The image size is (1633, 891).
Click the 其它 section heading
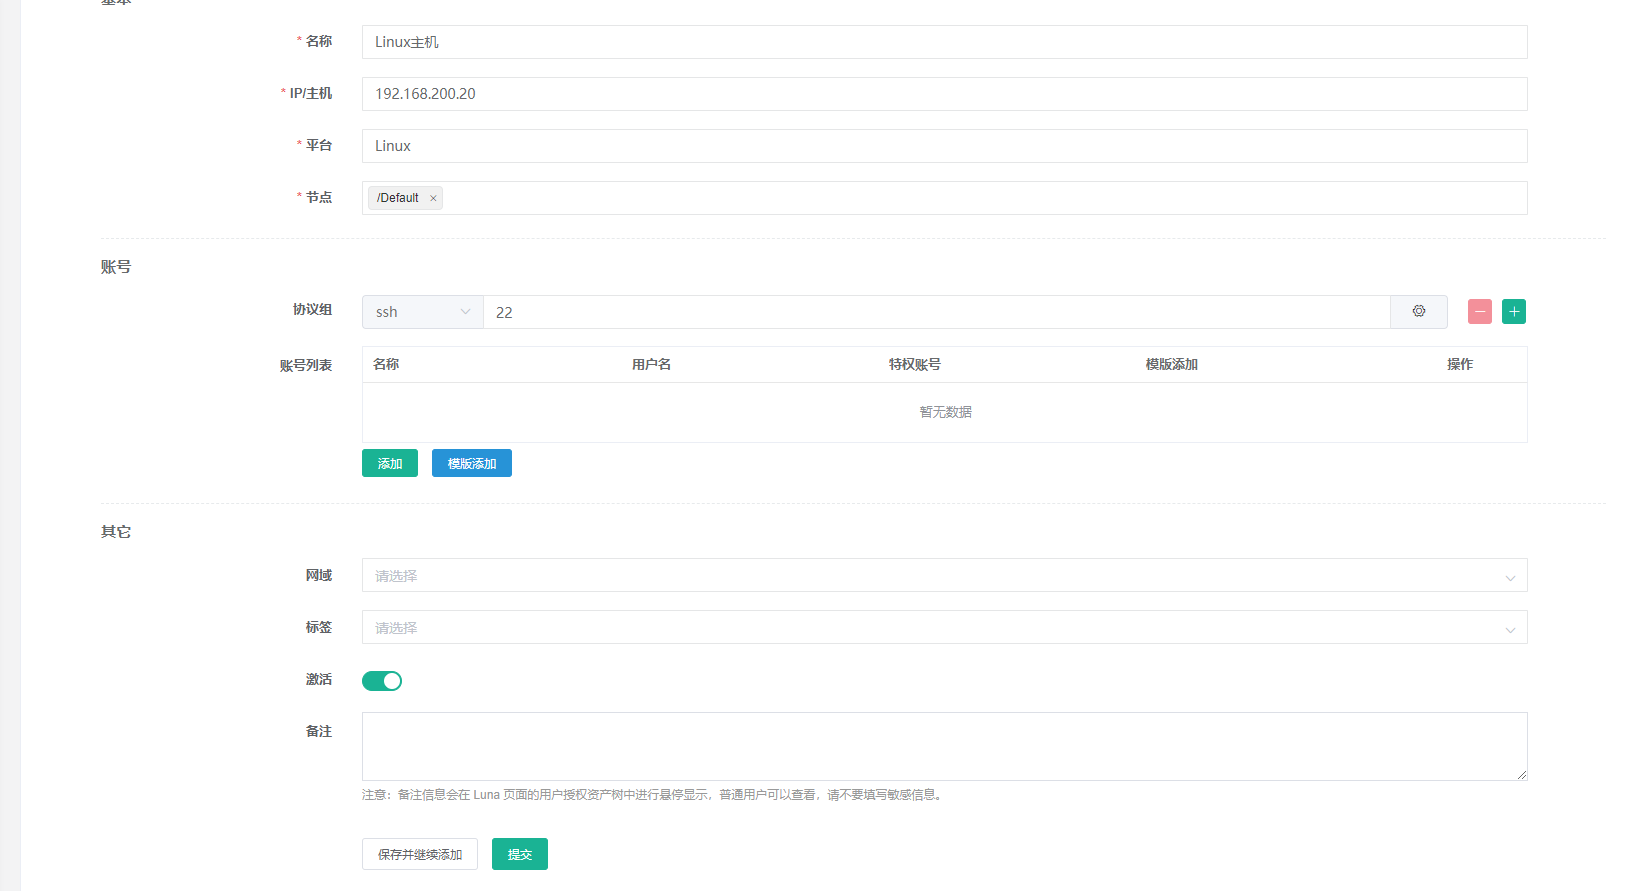click(116, 532)
